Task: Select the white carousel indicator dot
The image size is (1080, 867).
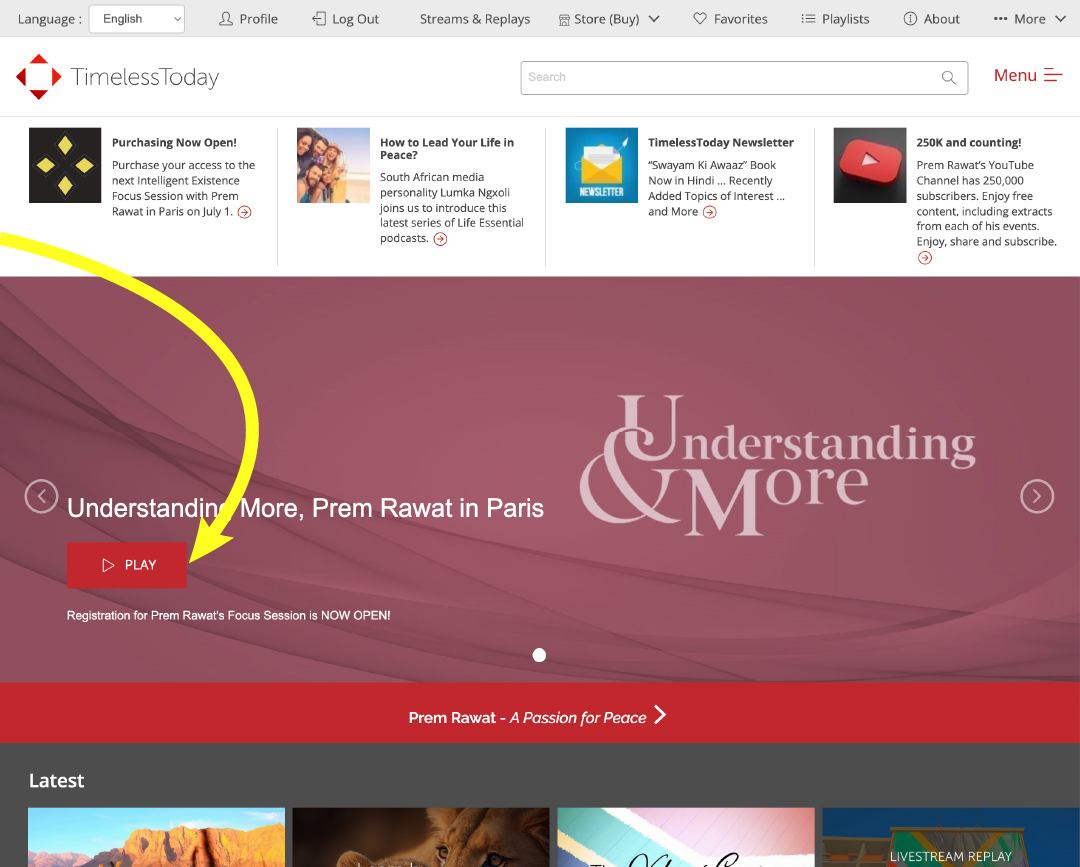Action: click(539, 655)
